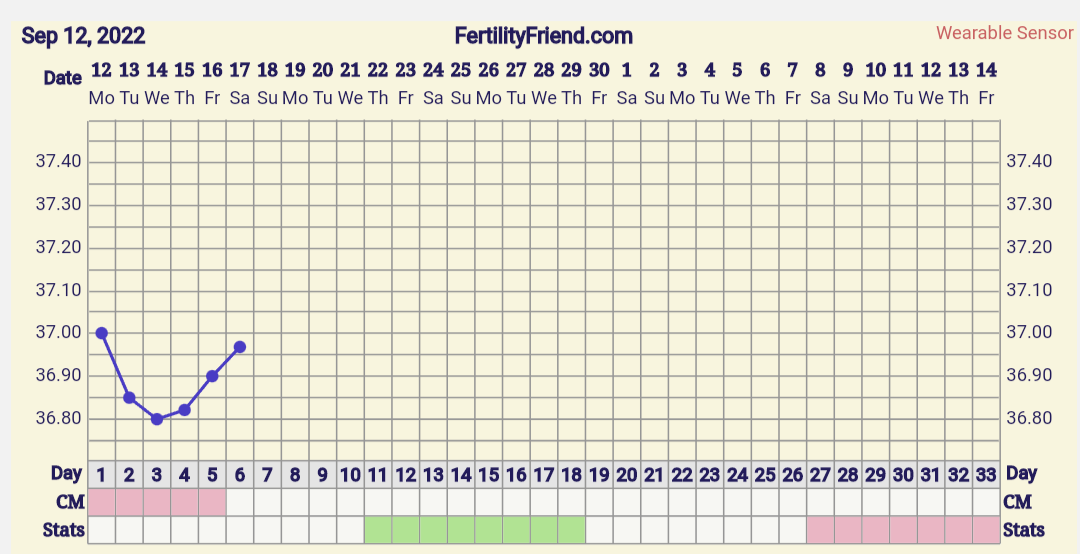Click the green Stats cell under cycle day 11

pyautogui.click(x=378, y=529)
